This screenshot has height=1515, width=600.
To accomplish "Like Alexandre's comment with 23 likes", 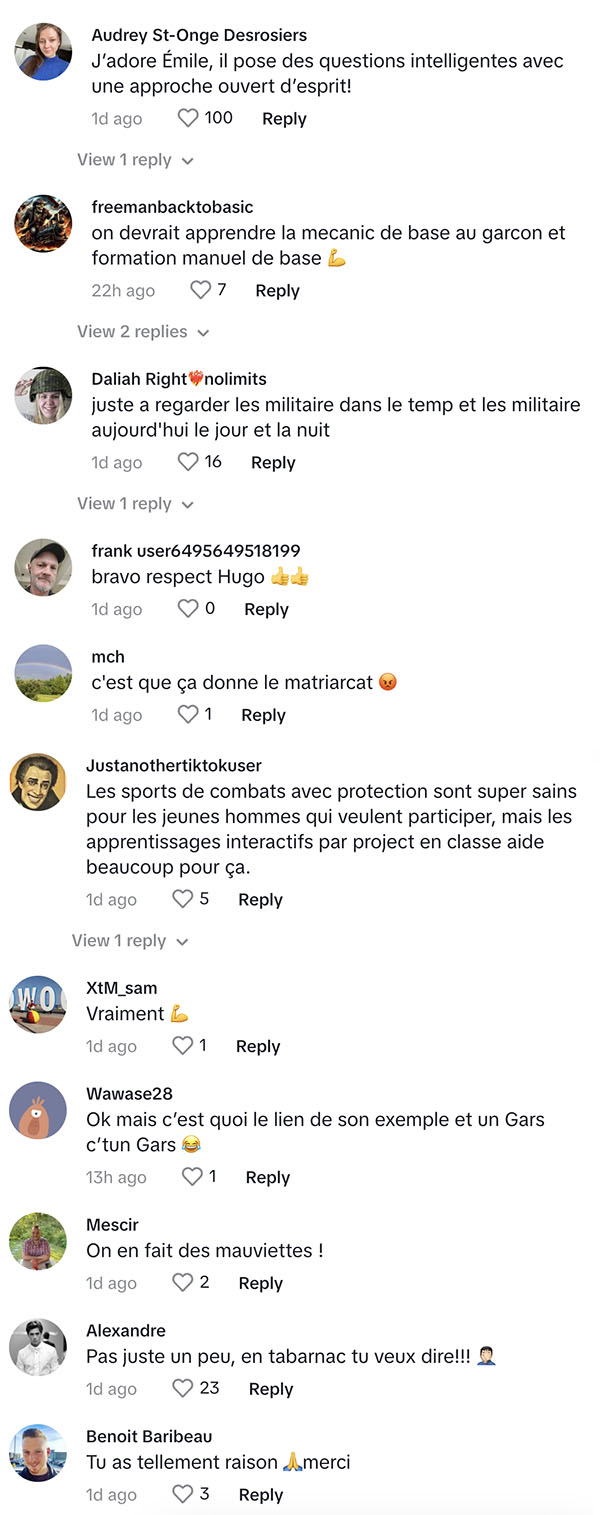I will tap(183, 1388).
